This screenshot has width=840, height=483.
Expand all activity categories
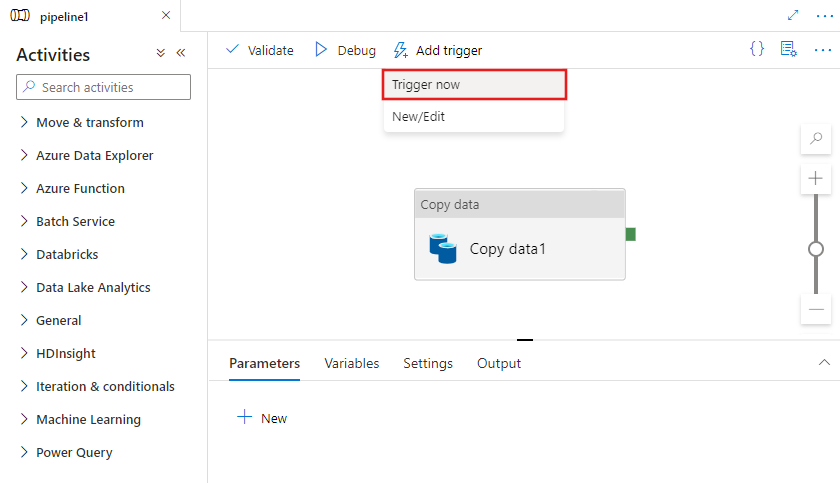(161, 53)
